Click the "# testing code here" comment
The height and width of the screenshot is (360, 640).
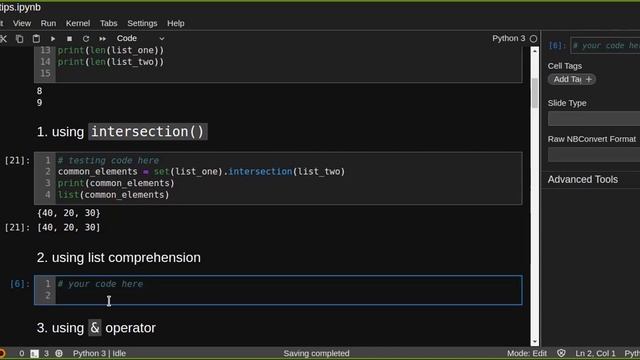point(109,160)
